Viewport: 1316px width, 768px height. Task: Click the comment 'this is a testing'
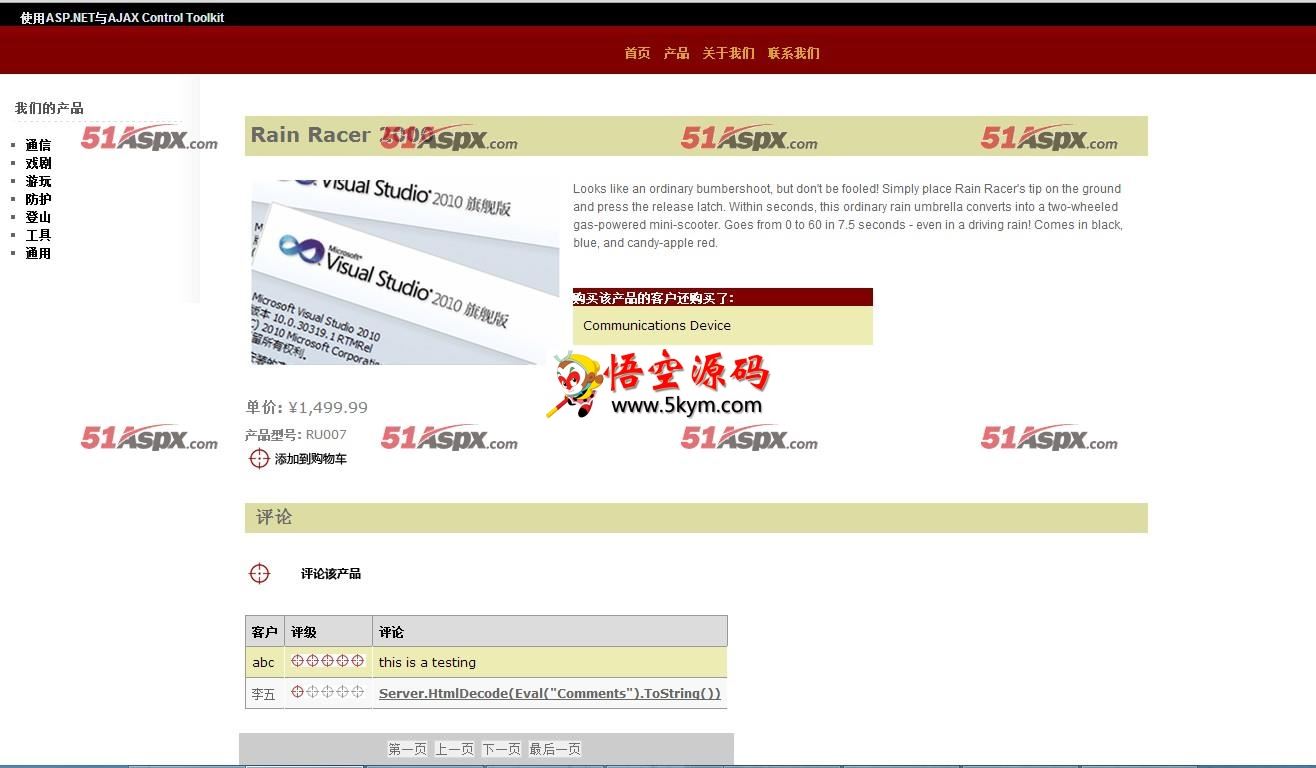click(x=427, y=662)
